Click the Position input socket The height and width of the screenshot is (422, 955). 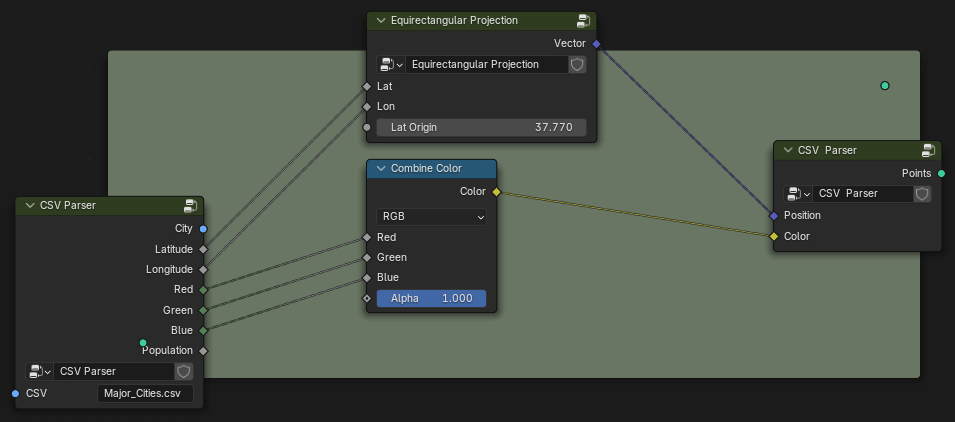pyautogui.click(x=774, y=216)
